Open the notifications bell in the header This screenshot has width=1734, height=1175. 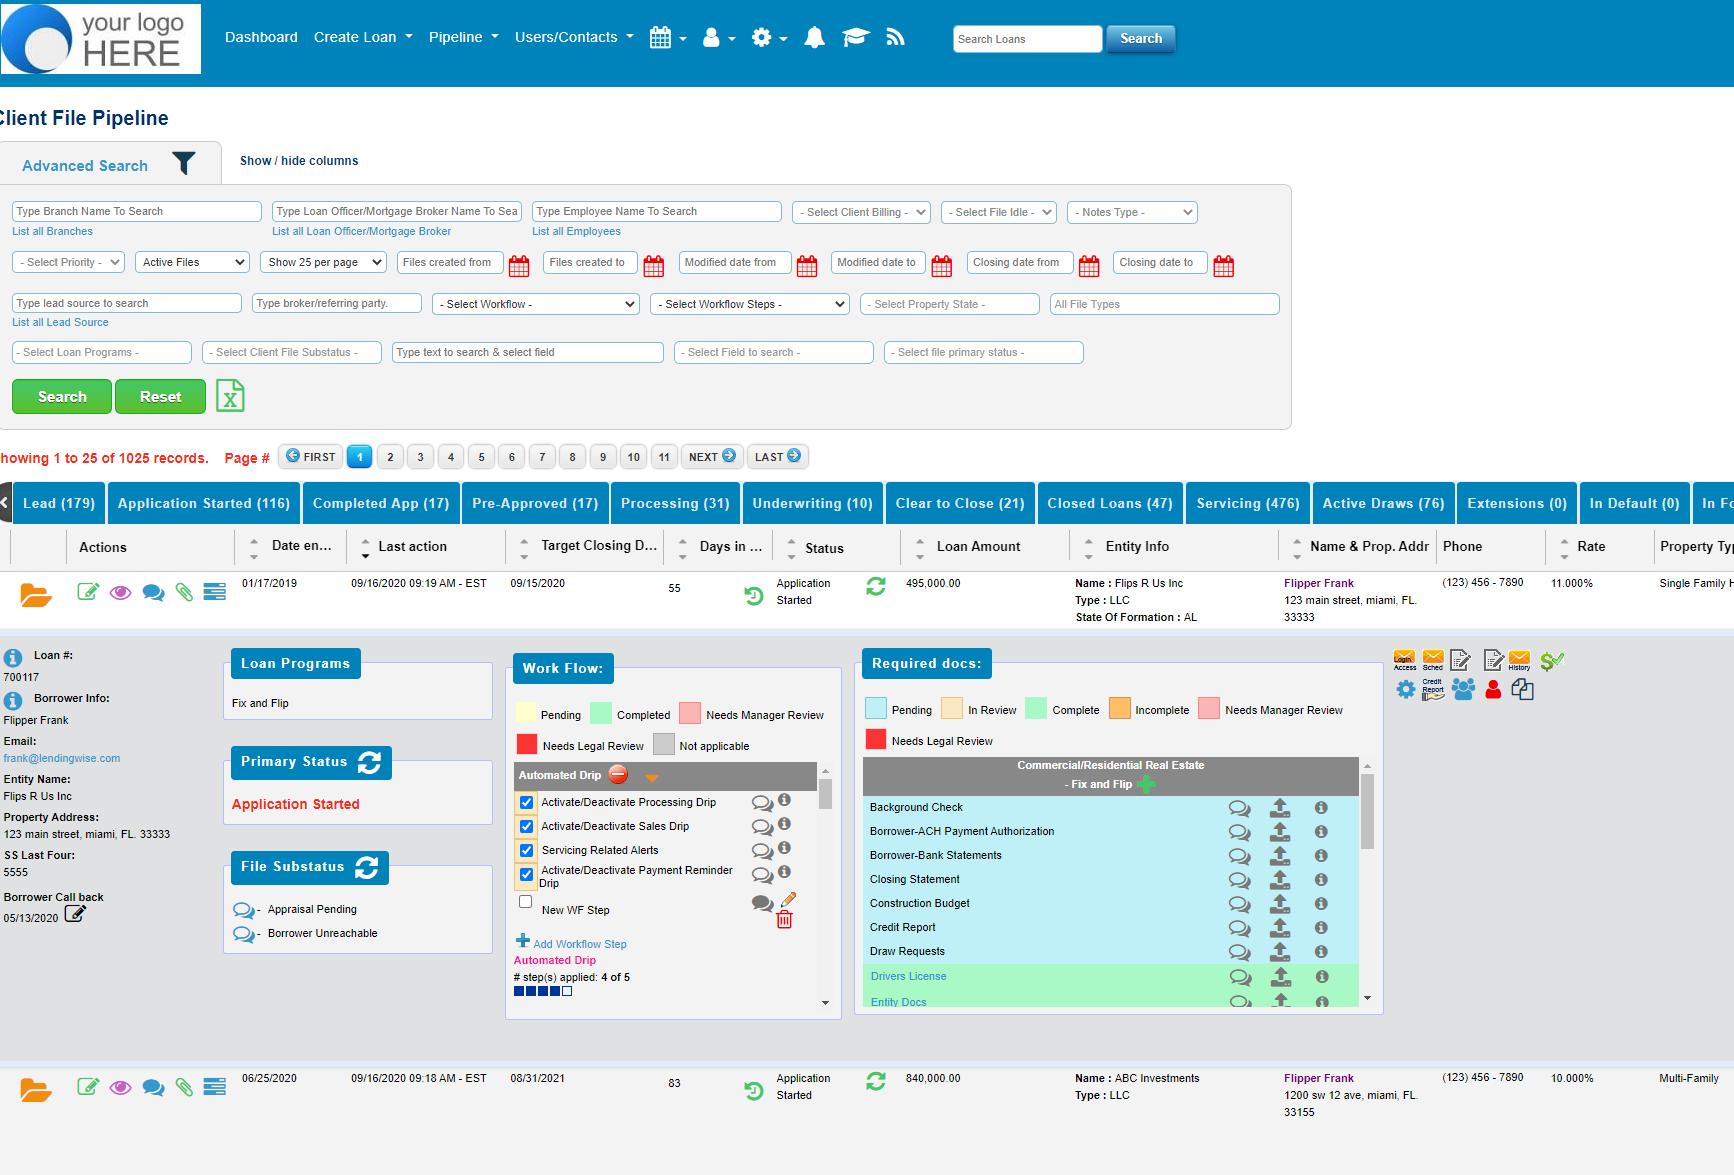(x=815, y=38)
